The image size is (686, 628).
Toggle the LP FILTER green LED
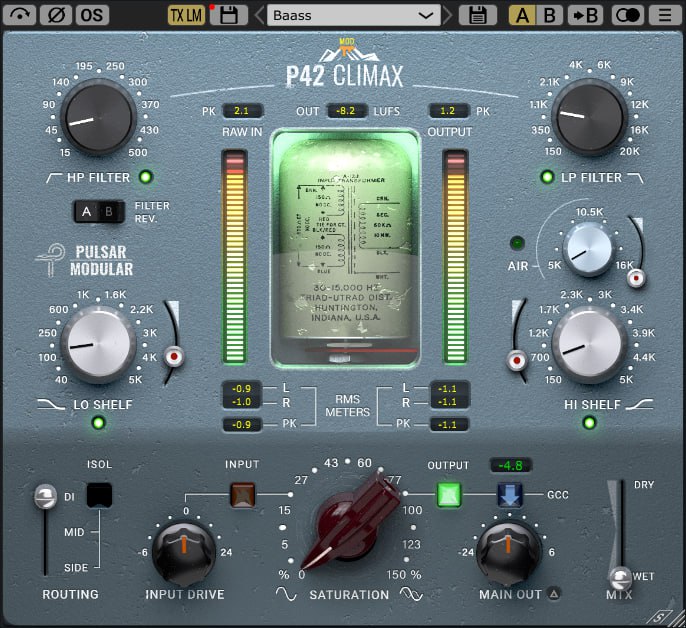[x=547, y=177]
